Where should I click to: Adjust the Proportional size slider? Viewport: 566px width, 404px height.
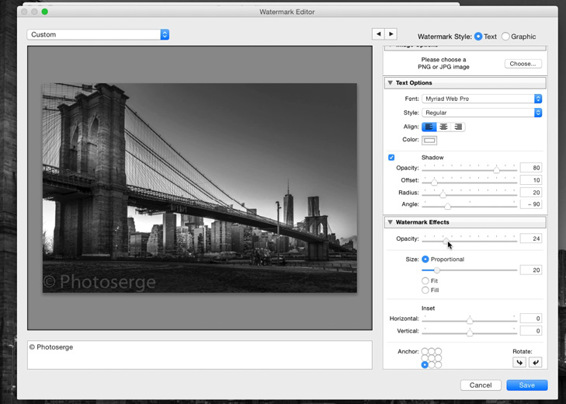click(x=437, y=270)
